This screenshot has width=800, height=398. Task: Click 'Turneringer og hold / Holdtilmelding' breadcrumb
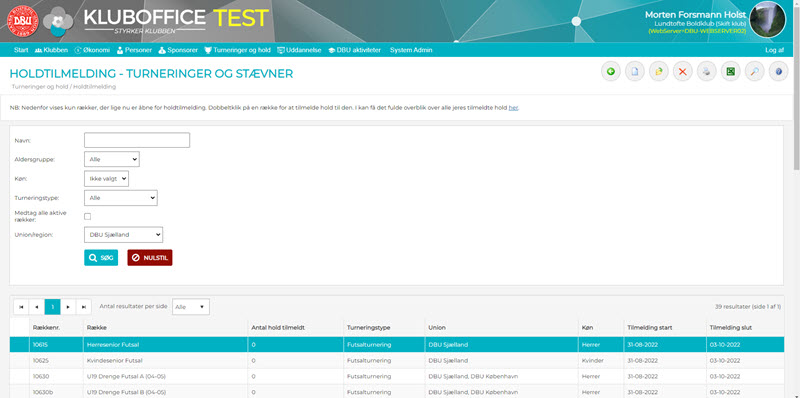pyautogui.click(x=64, y=87)
